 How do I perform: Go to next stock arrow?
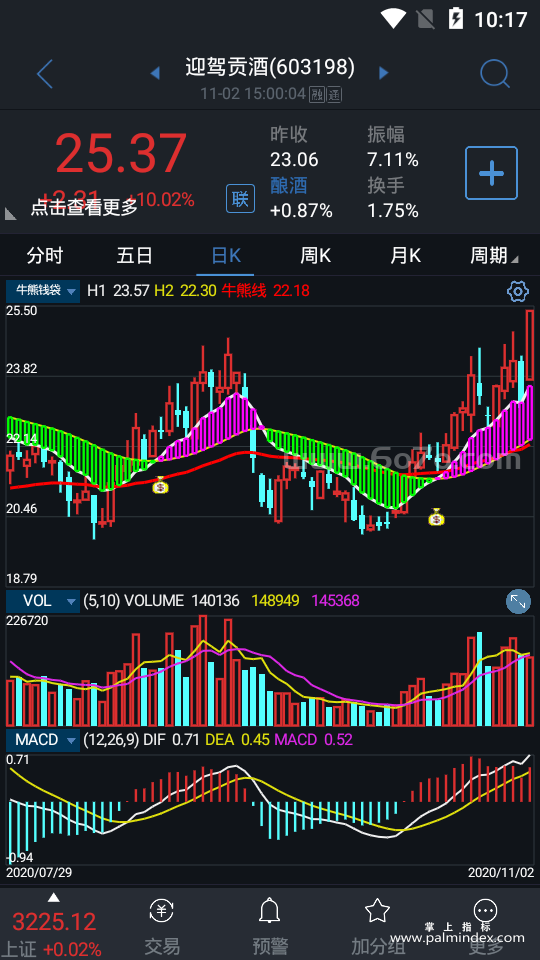(x=384, y=73)
